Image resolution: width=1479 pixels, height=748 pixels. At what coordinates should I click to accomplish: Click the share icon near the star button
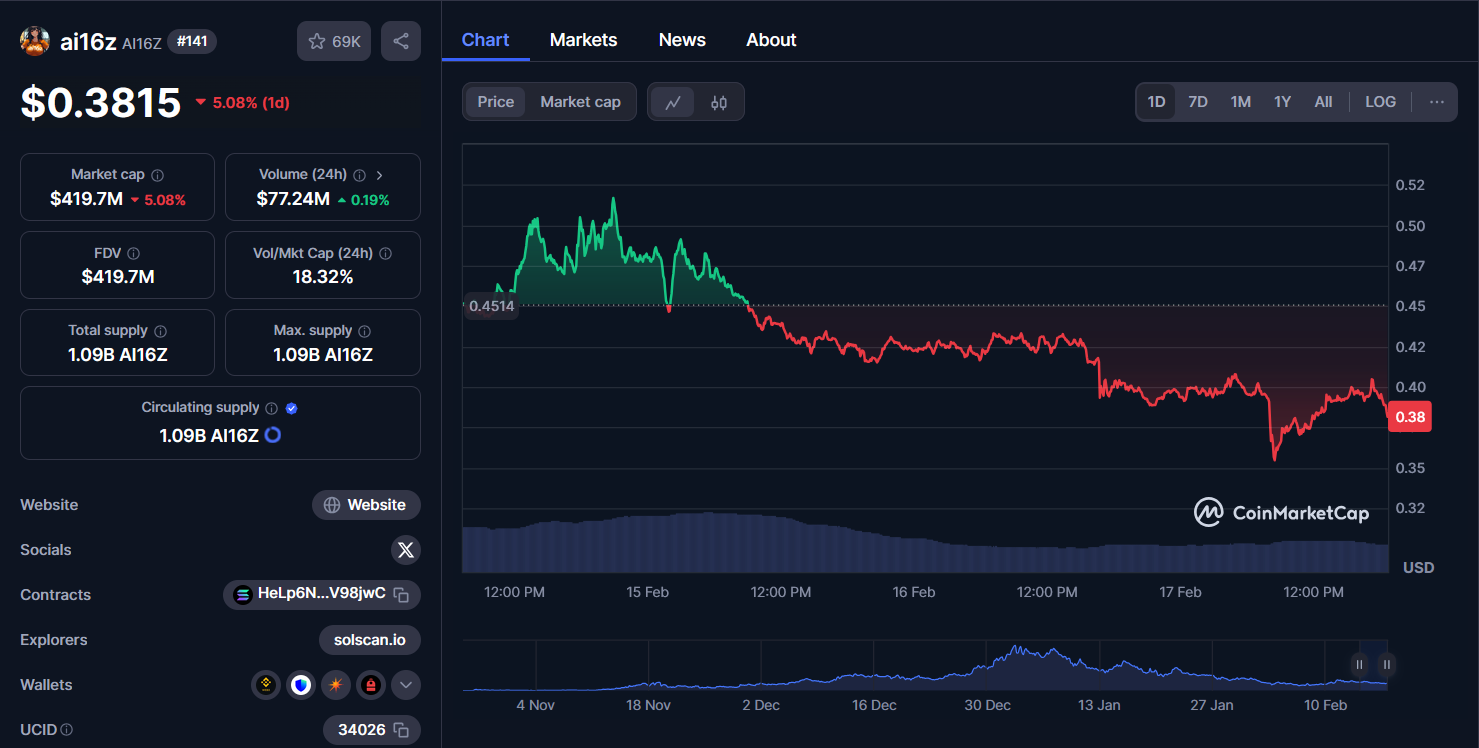click(x=400, y=41)
